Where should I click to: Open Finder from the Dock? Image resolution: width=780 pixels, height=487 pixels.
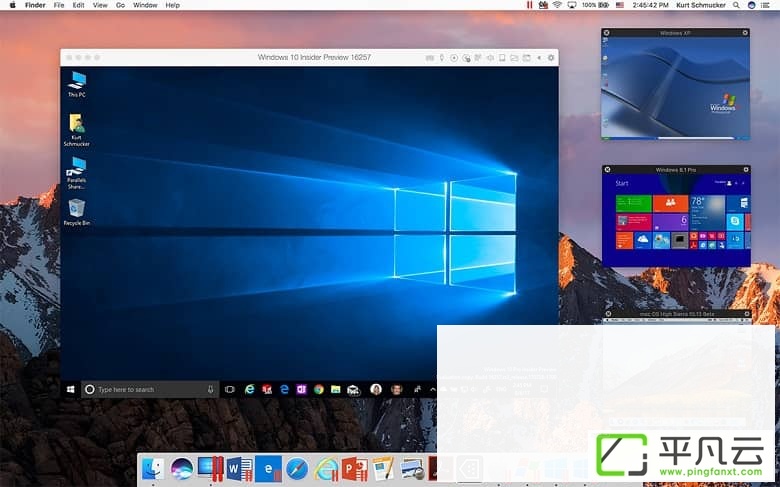pos(152,469)
